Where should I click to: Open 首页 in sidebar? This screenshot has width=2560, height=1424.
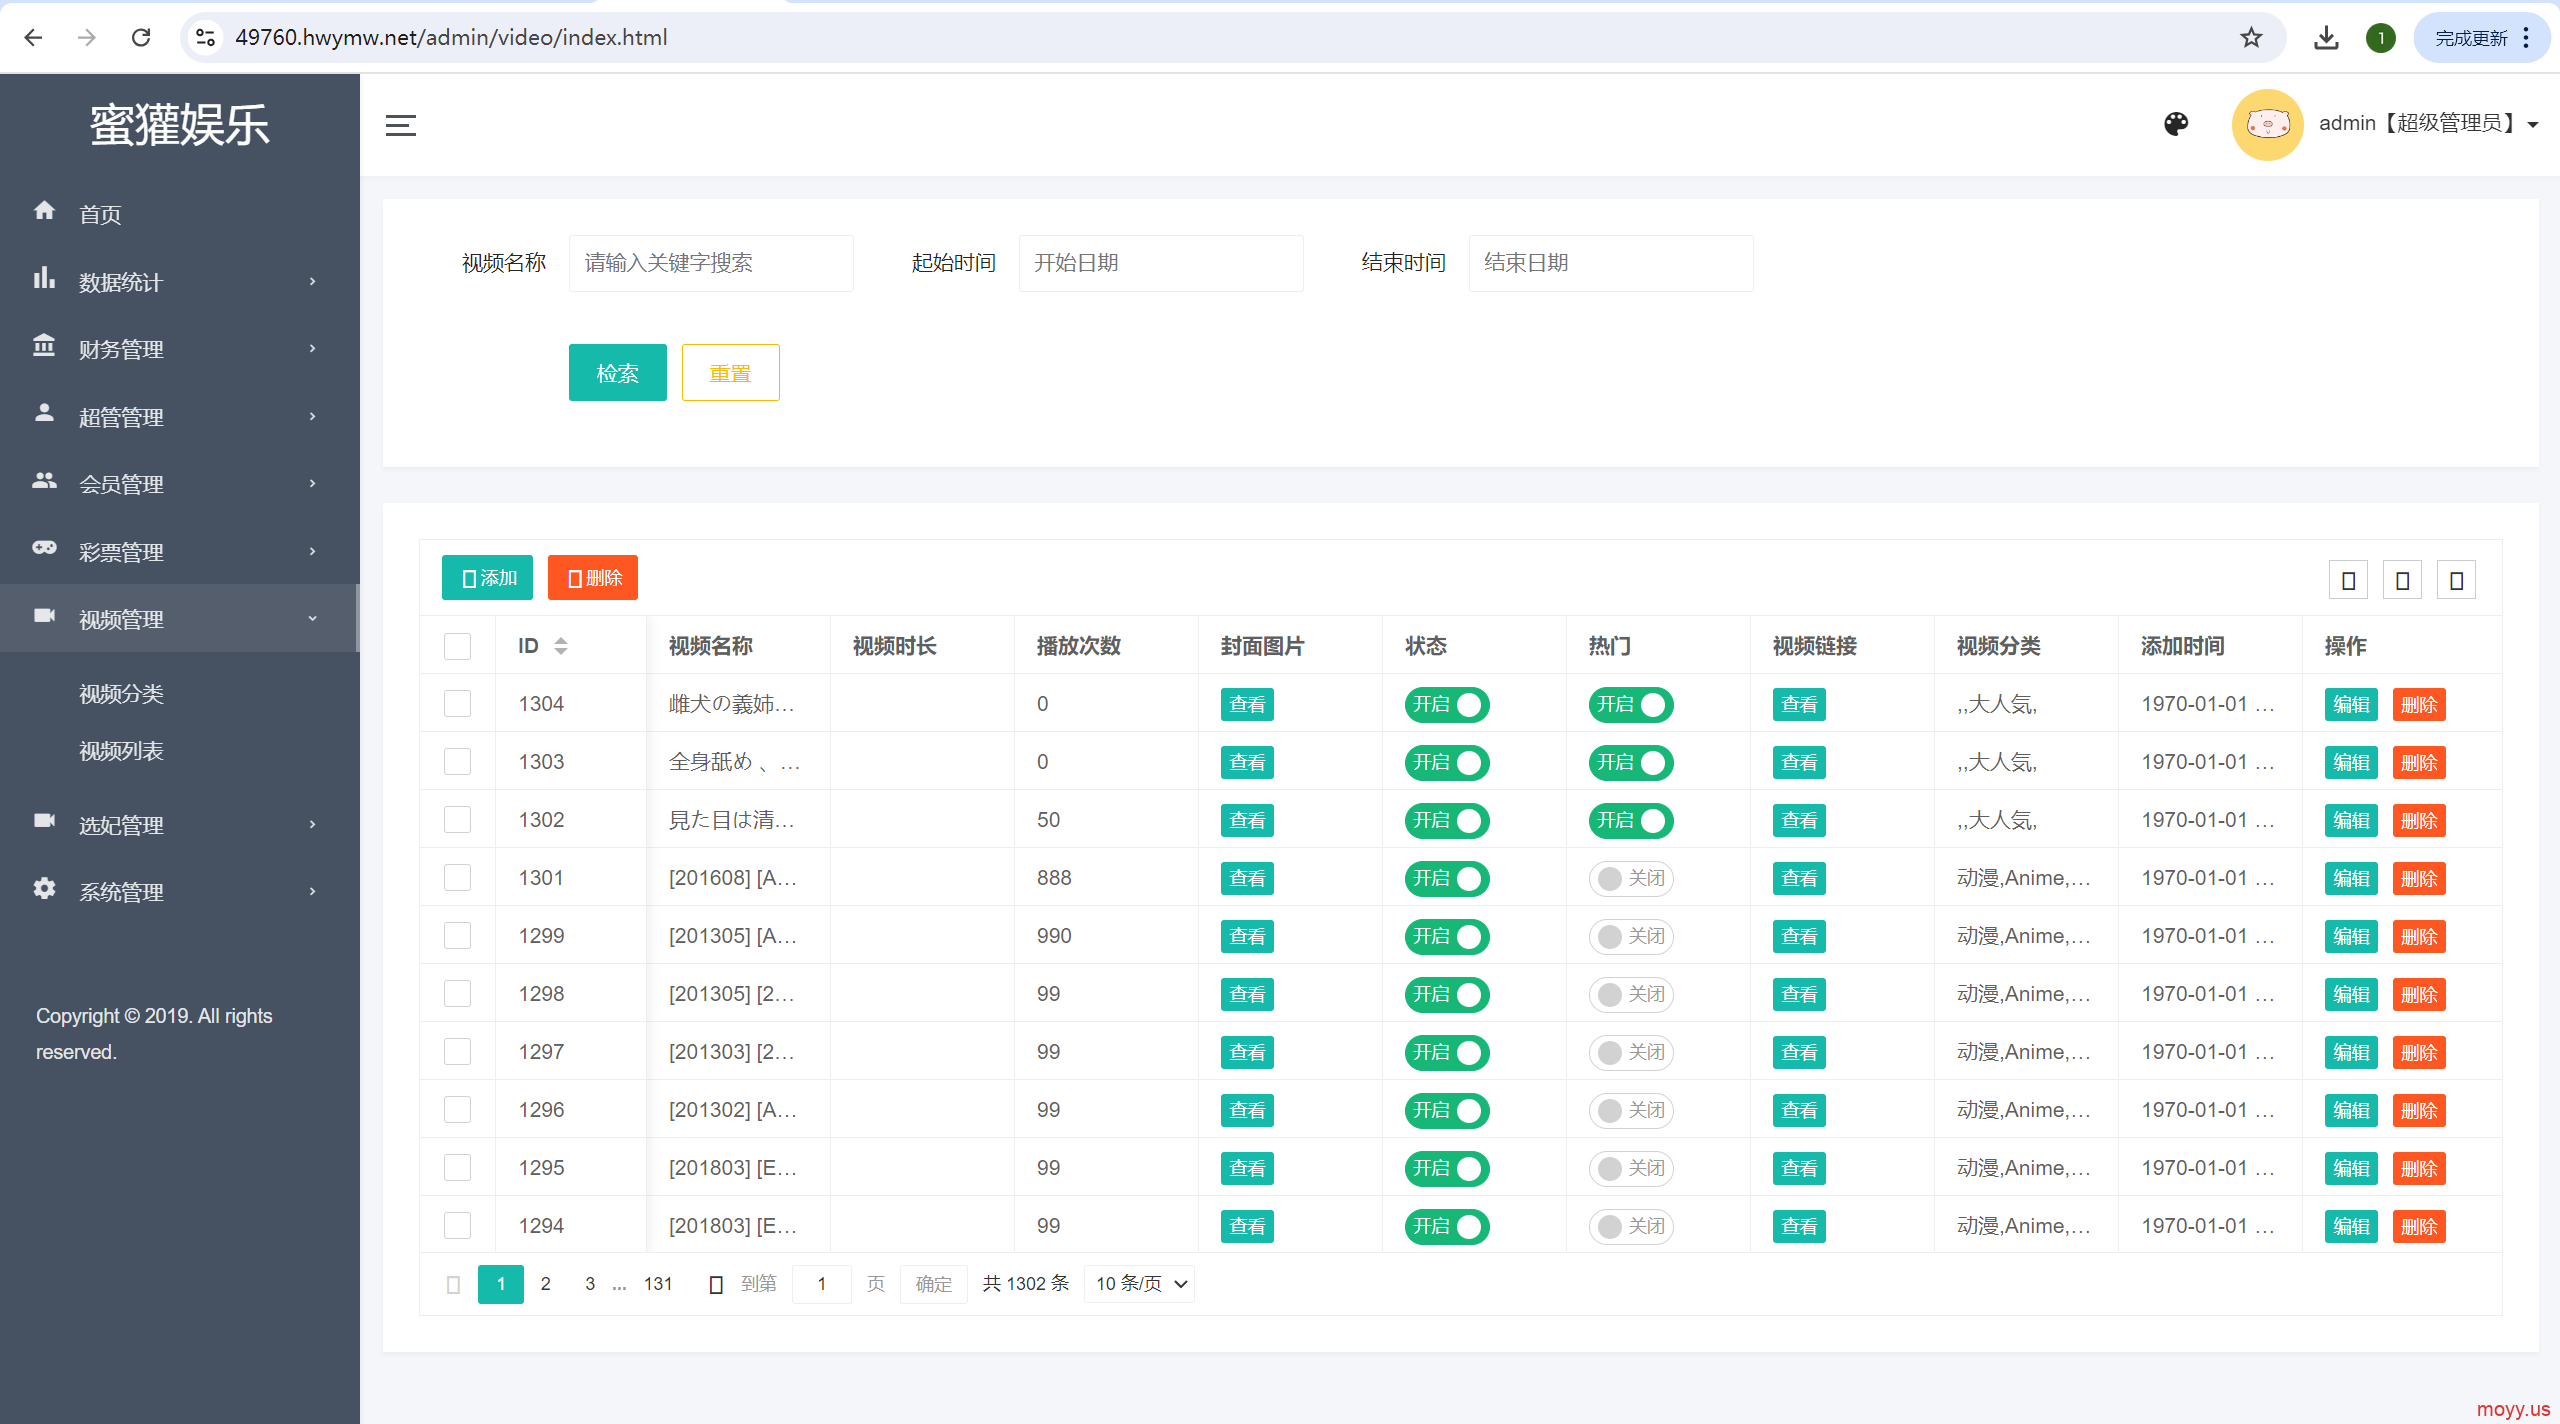[180, 214]
